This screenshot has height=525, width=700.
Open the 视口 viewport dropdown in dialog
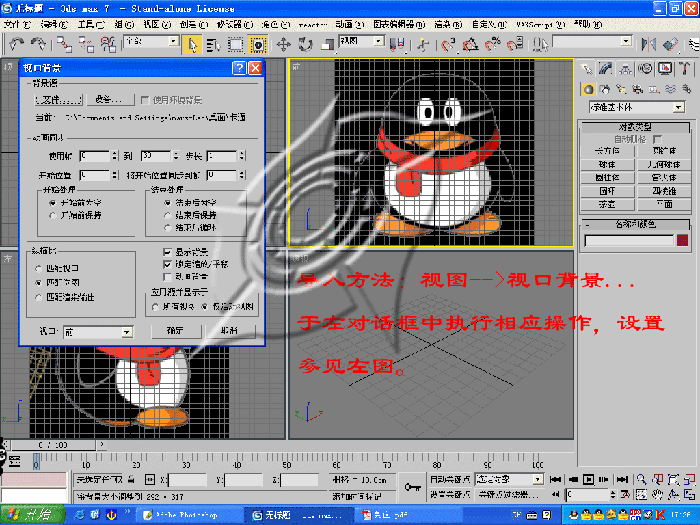(127, 332)
